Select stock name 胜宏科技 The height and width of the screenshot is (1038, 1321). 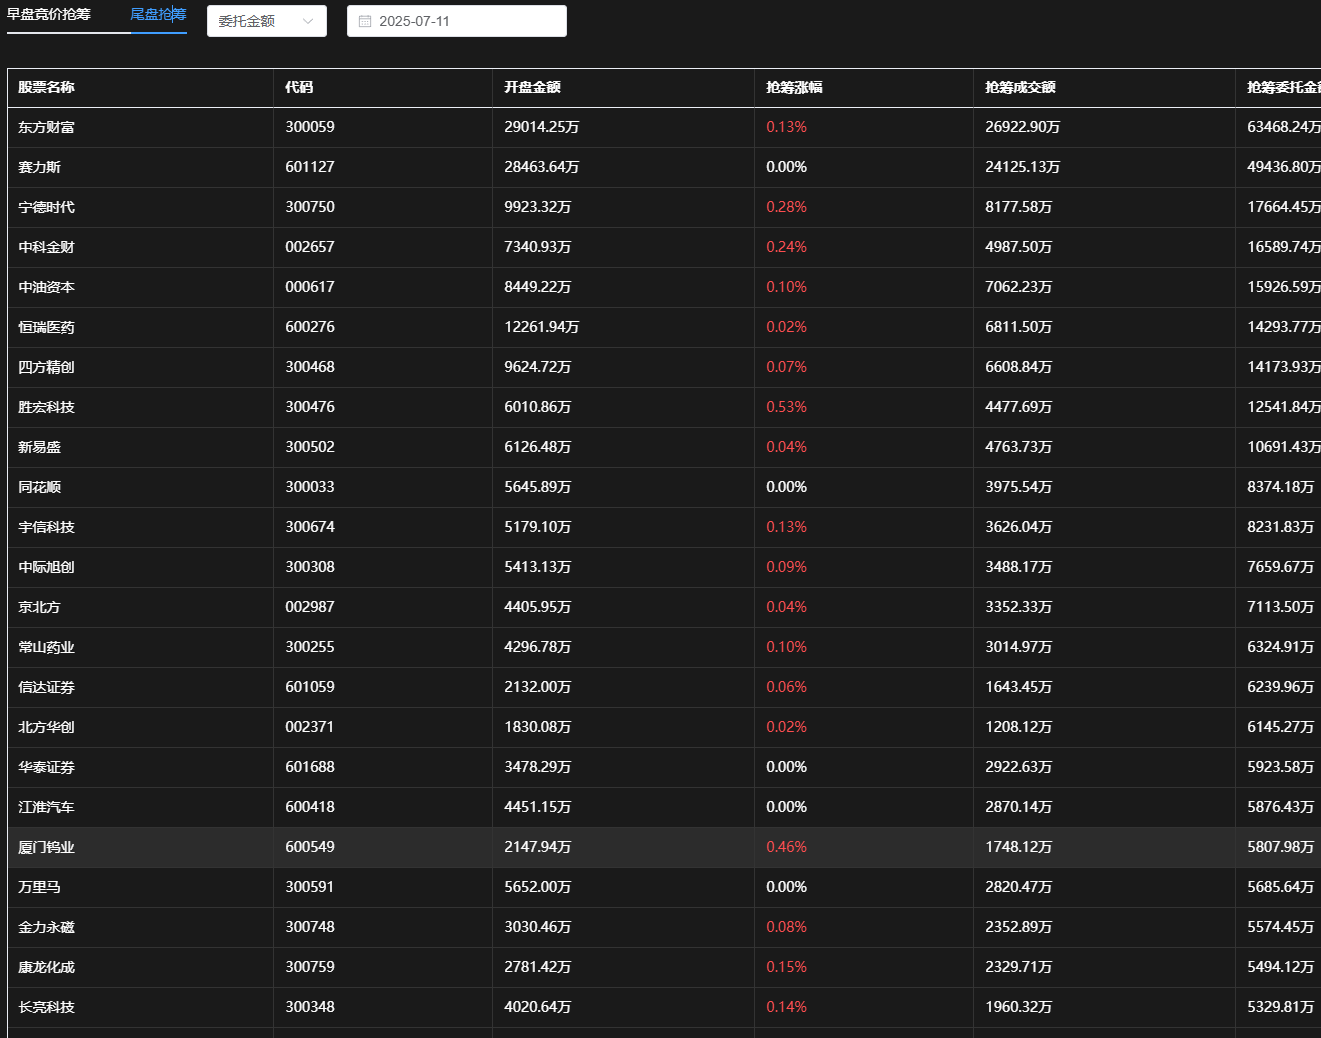[47, 408]
